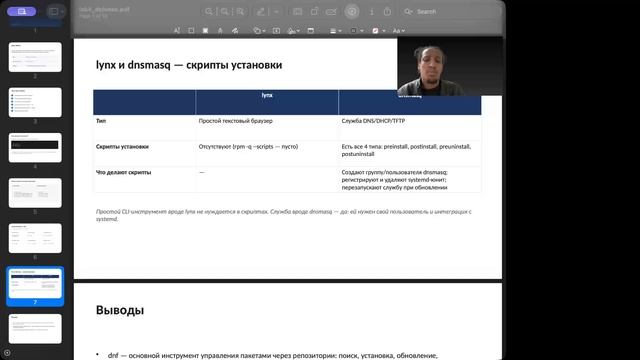Click the circular icon at sidebar bottom
Viewport: 640px width, 360px height.
click(x=7, y=353)
